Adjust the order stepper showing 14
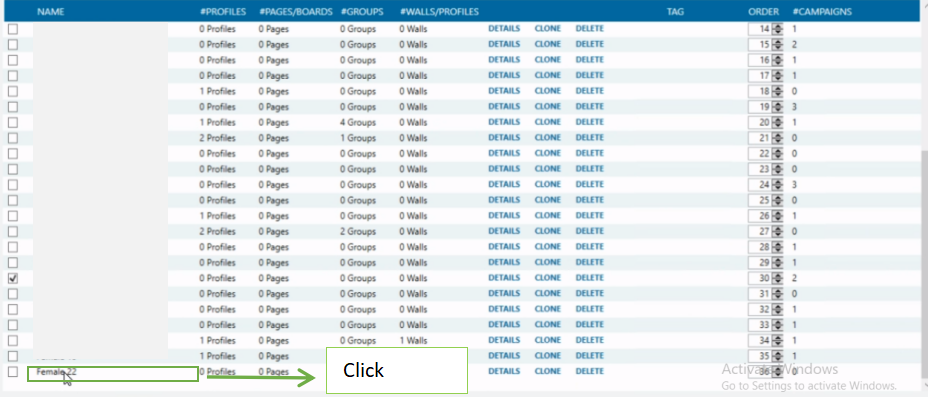929x398 pixels. pos(777,29)
